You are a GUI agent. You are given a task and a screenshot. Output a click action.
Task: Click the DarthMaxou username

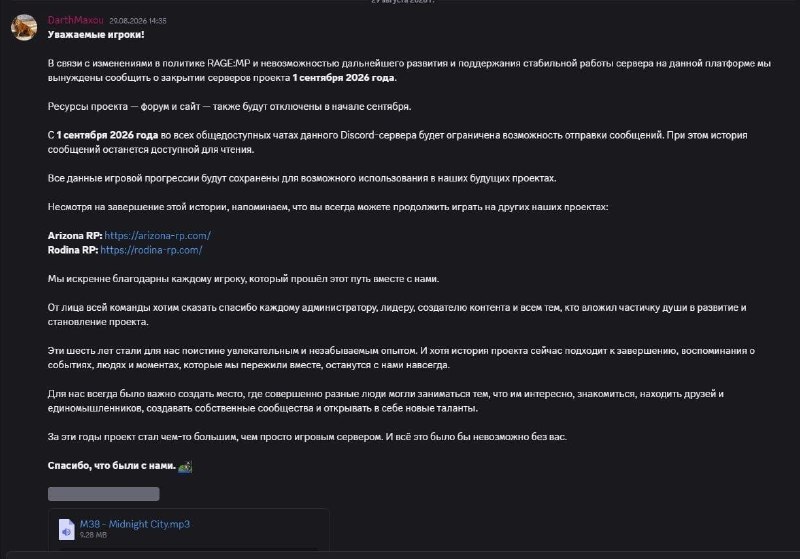[x=76, y=20]
